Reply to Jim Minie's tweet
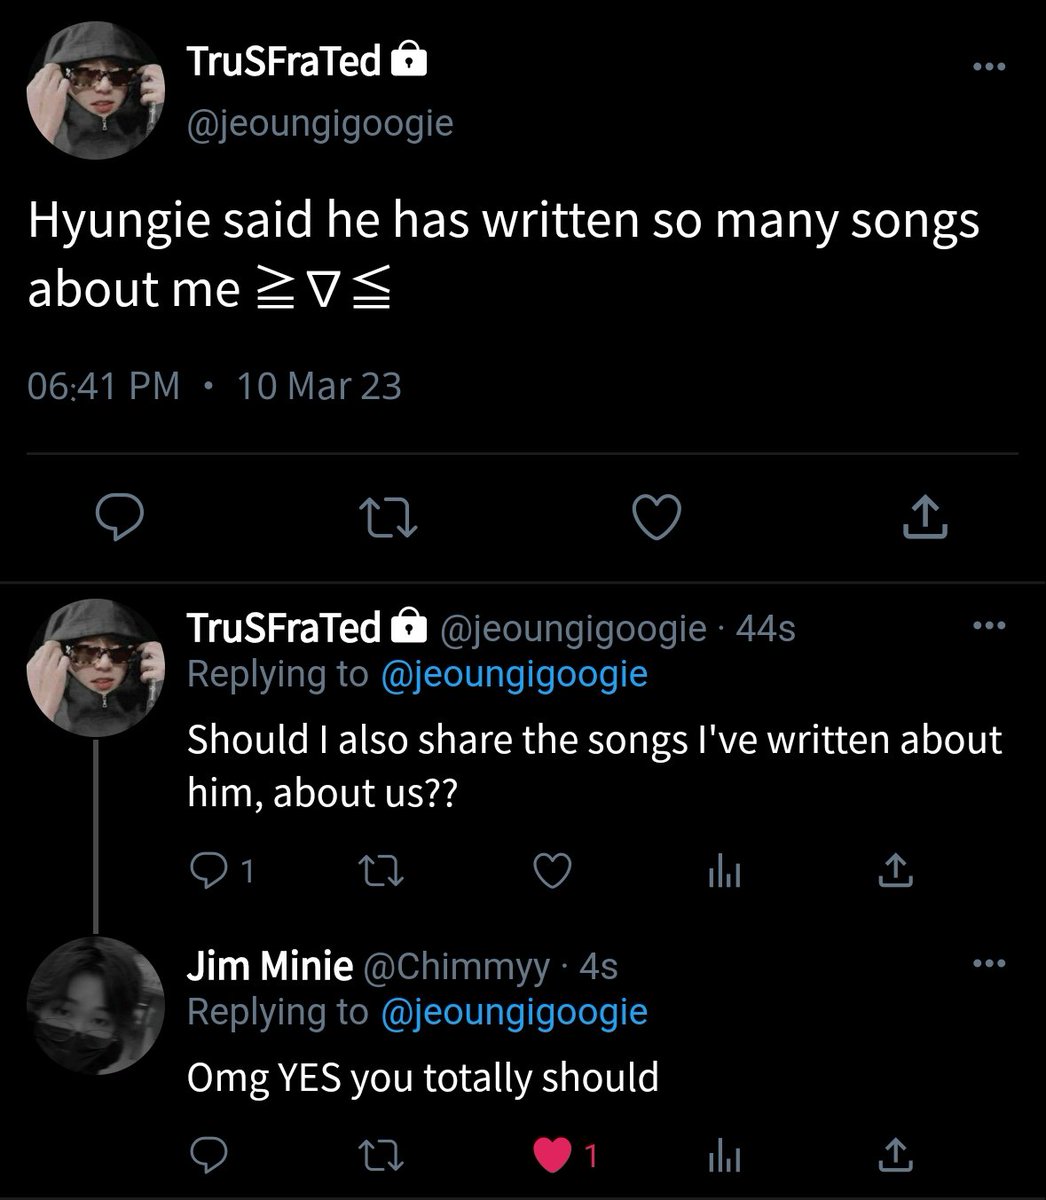The width and height of the screenshot is (1046, 1200). pos(208,1155)
